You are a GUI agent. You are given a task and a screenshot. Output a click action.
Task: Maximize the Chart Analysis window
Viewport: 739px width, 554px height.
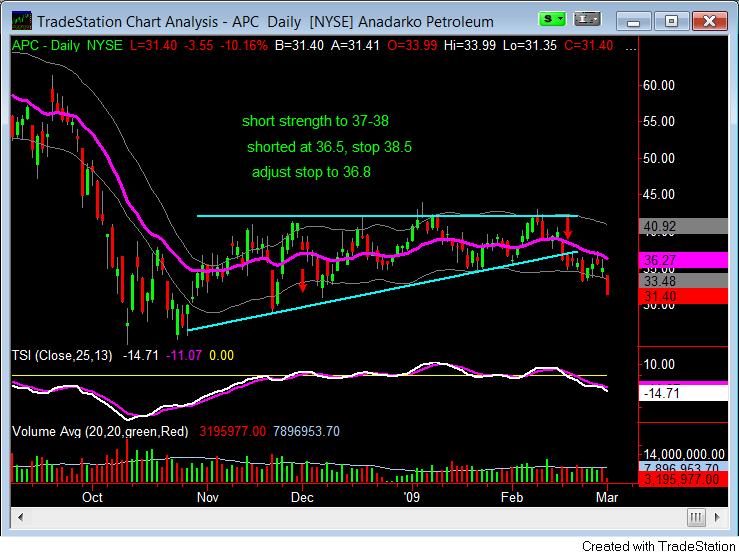point(671,21)
